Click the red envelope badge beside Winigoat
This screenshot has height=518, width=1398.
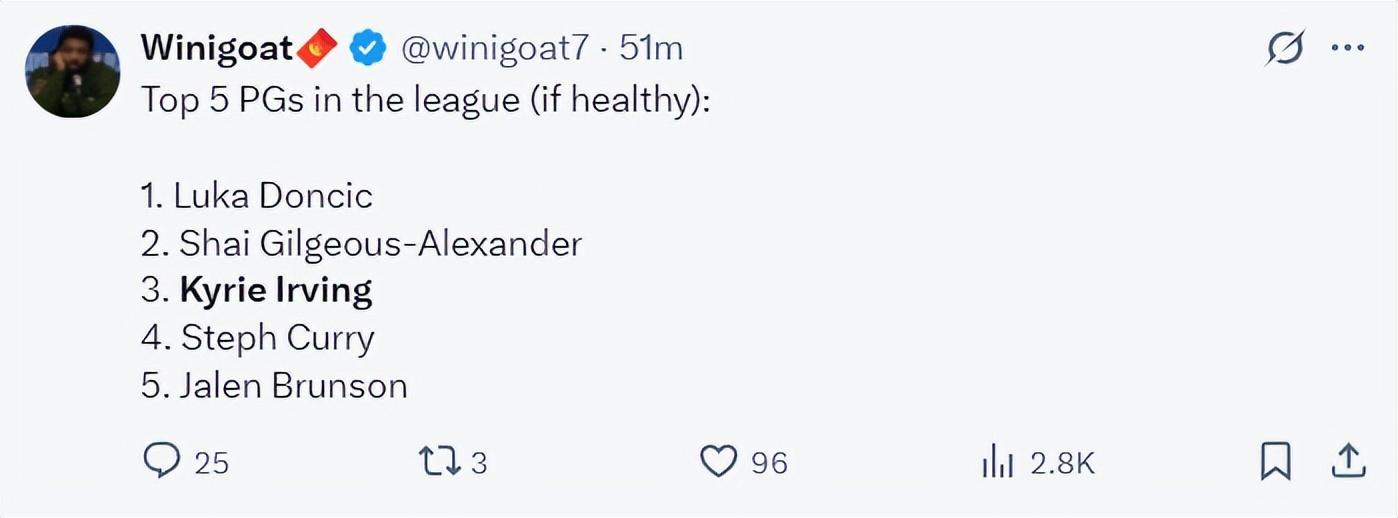tap(319, 48)
